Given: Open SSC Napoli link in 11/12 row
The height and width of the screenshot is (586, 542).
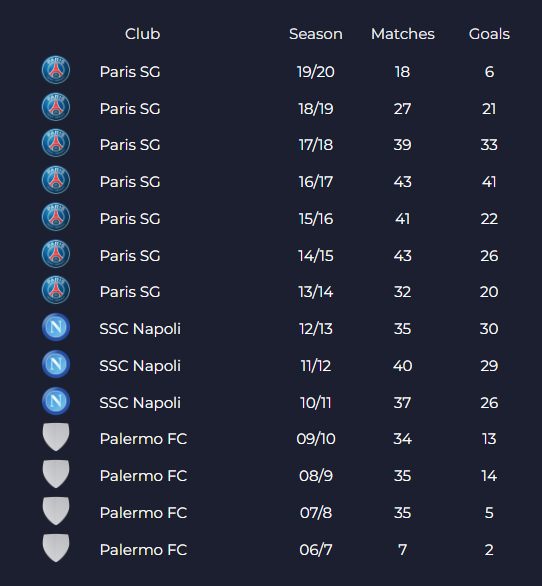Looking at the screenshot, I should click(140, 366).
